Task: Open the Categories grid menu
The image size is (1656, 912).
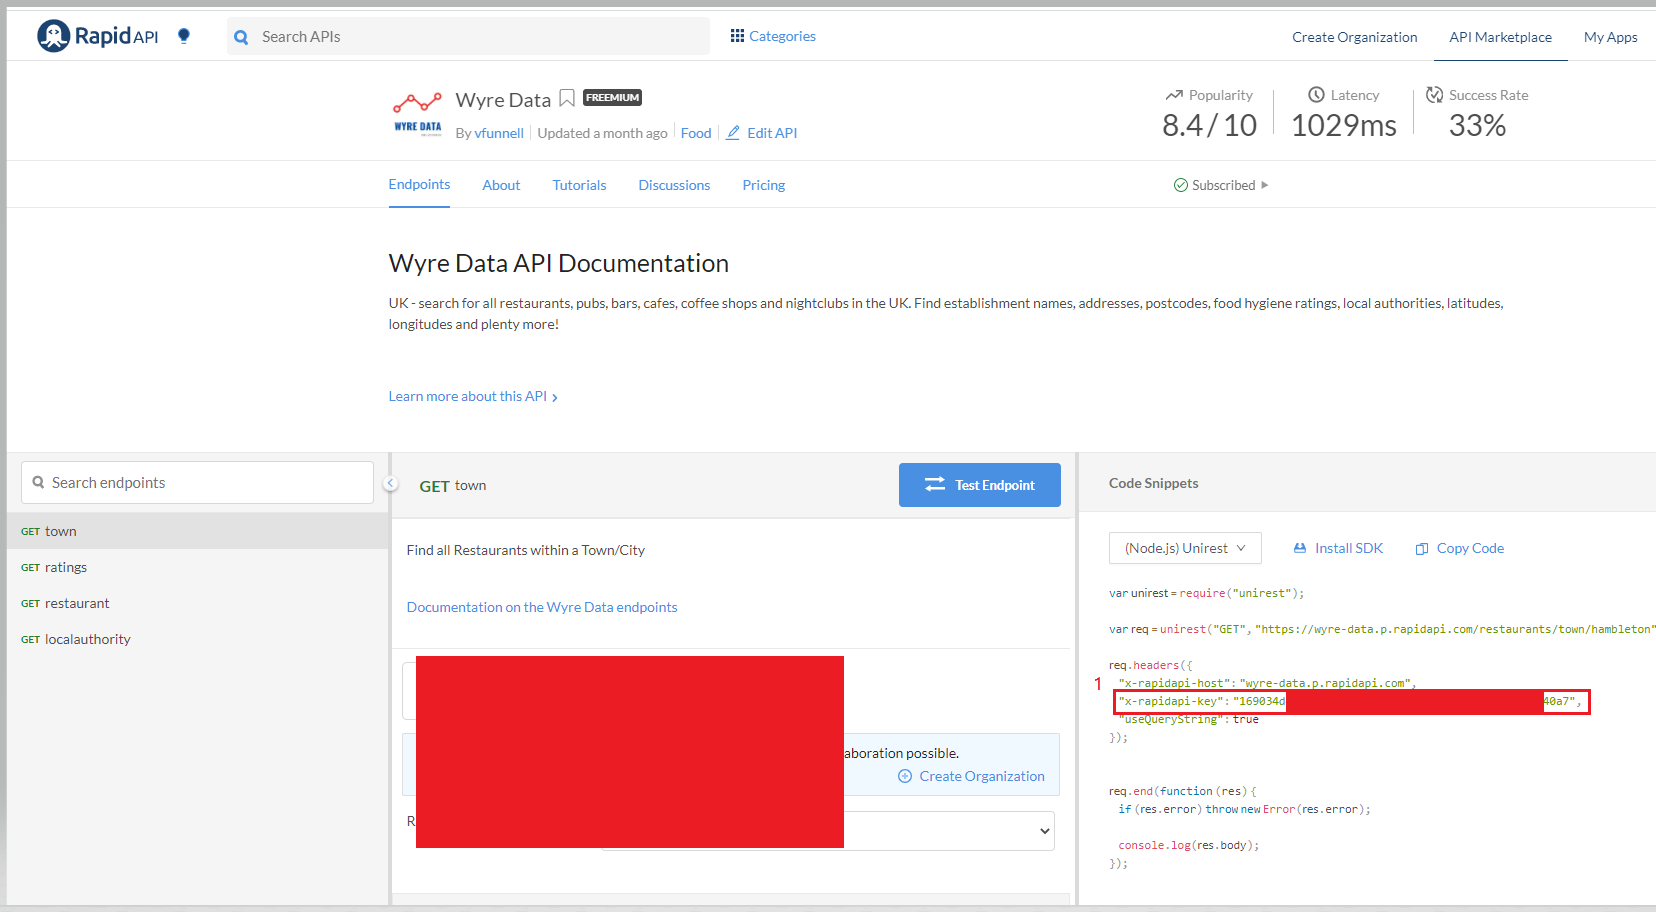Action: pyautogui.click(x=773, y=36)
